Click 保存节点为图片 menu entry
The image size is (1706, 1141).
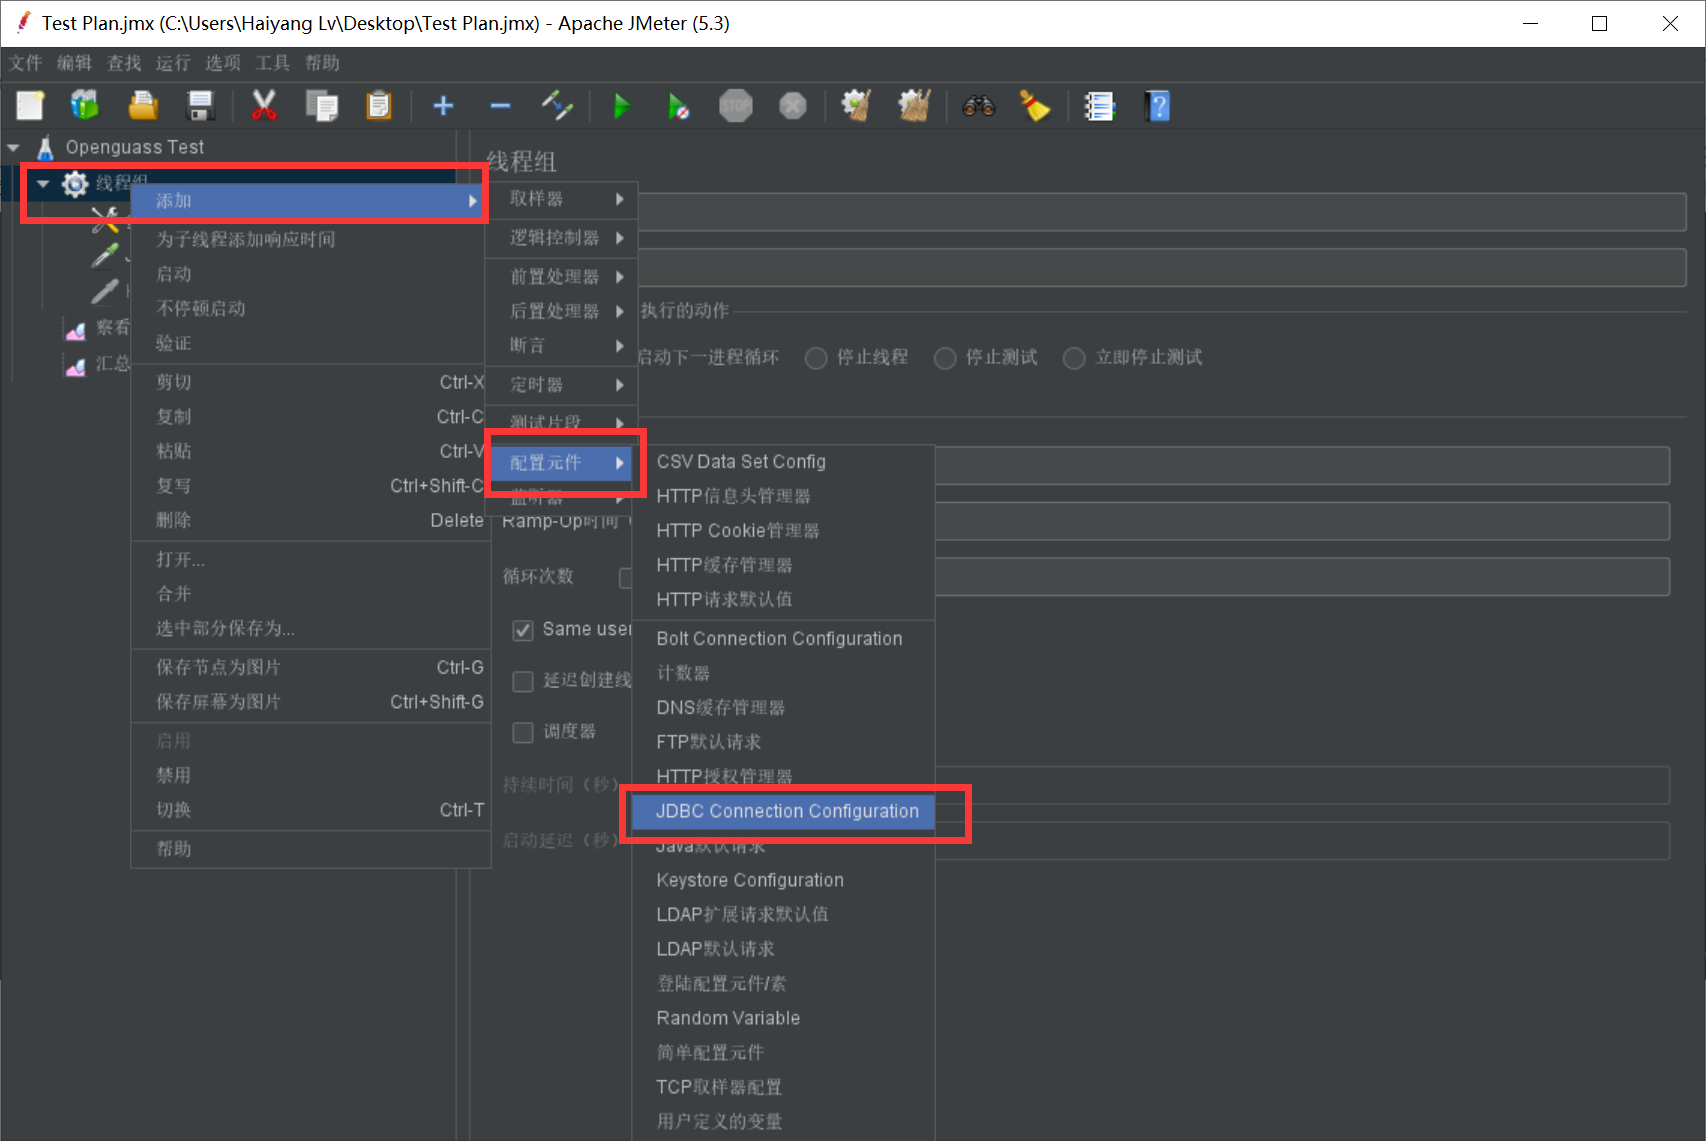coord(309,667)
